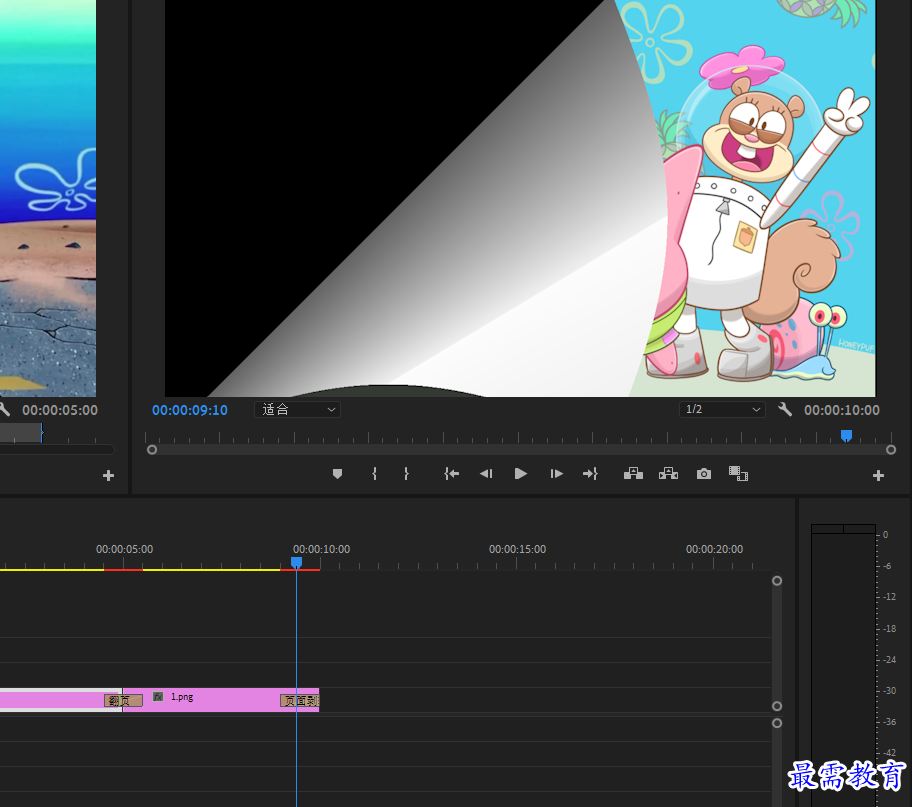
Task: Click the top handle of the audio track scrollbar
Action: pyautogui.click(x=777, y=723)
